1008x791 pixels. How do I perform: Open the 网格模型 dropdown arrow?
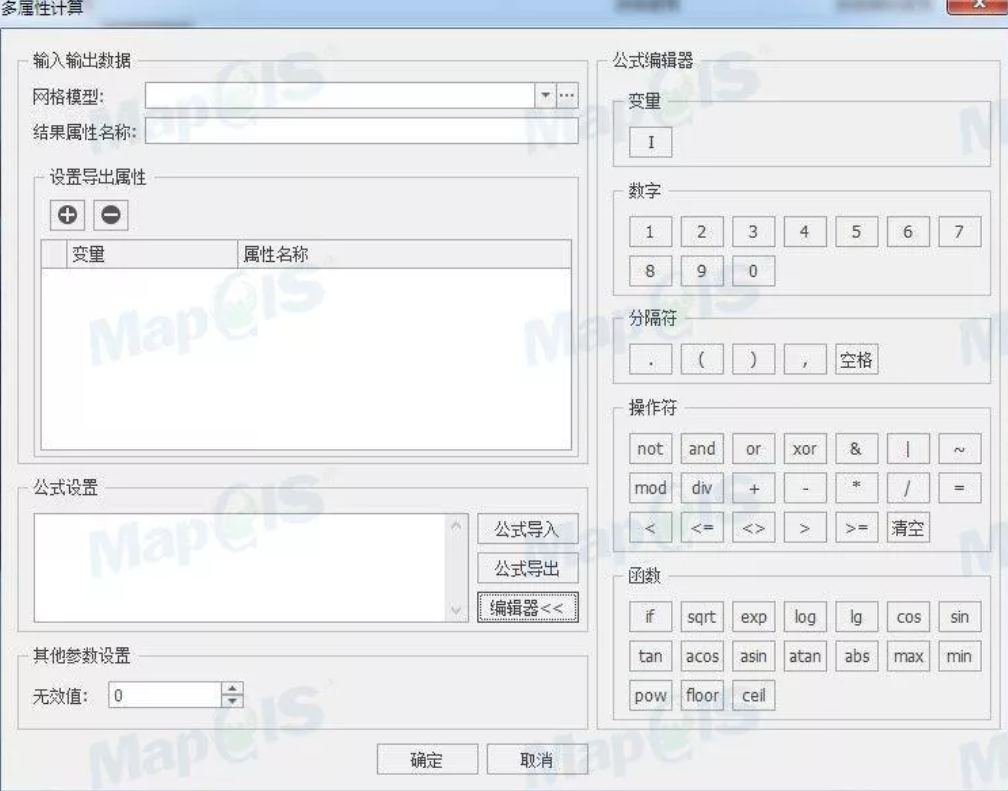545,95
